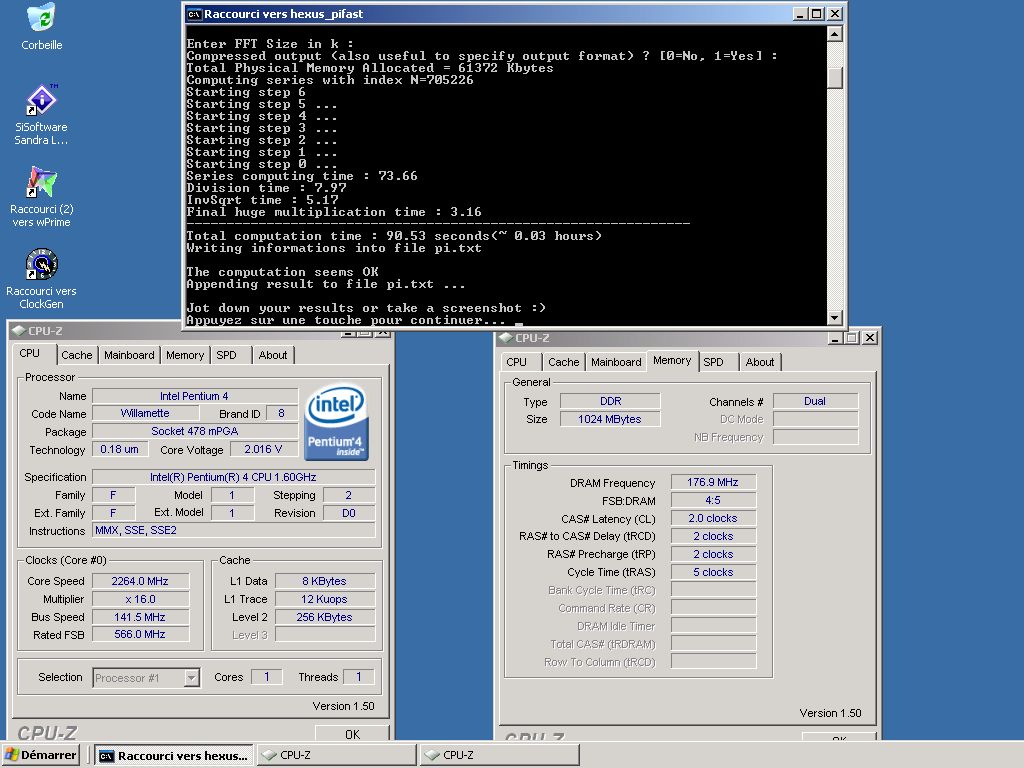The image size is (1024, 768).
Task: Click the specification Pentium 4 CPU 1.60GHz field
Action: (x=233, y=477)
